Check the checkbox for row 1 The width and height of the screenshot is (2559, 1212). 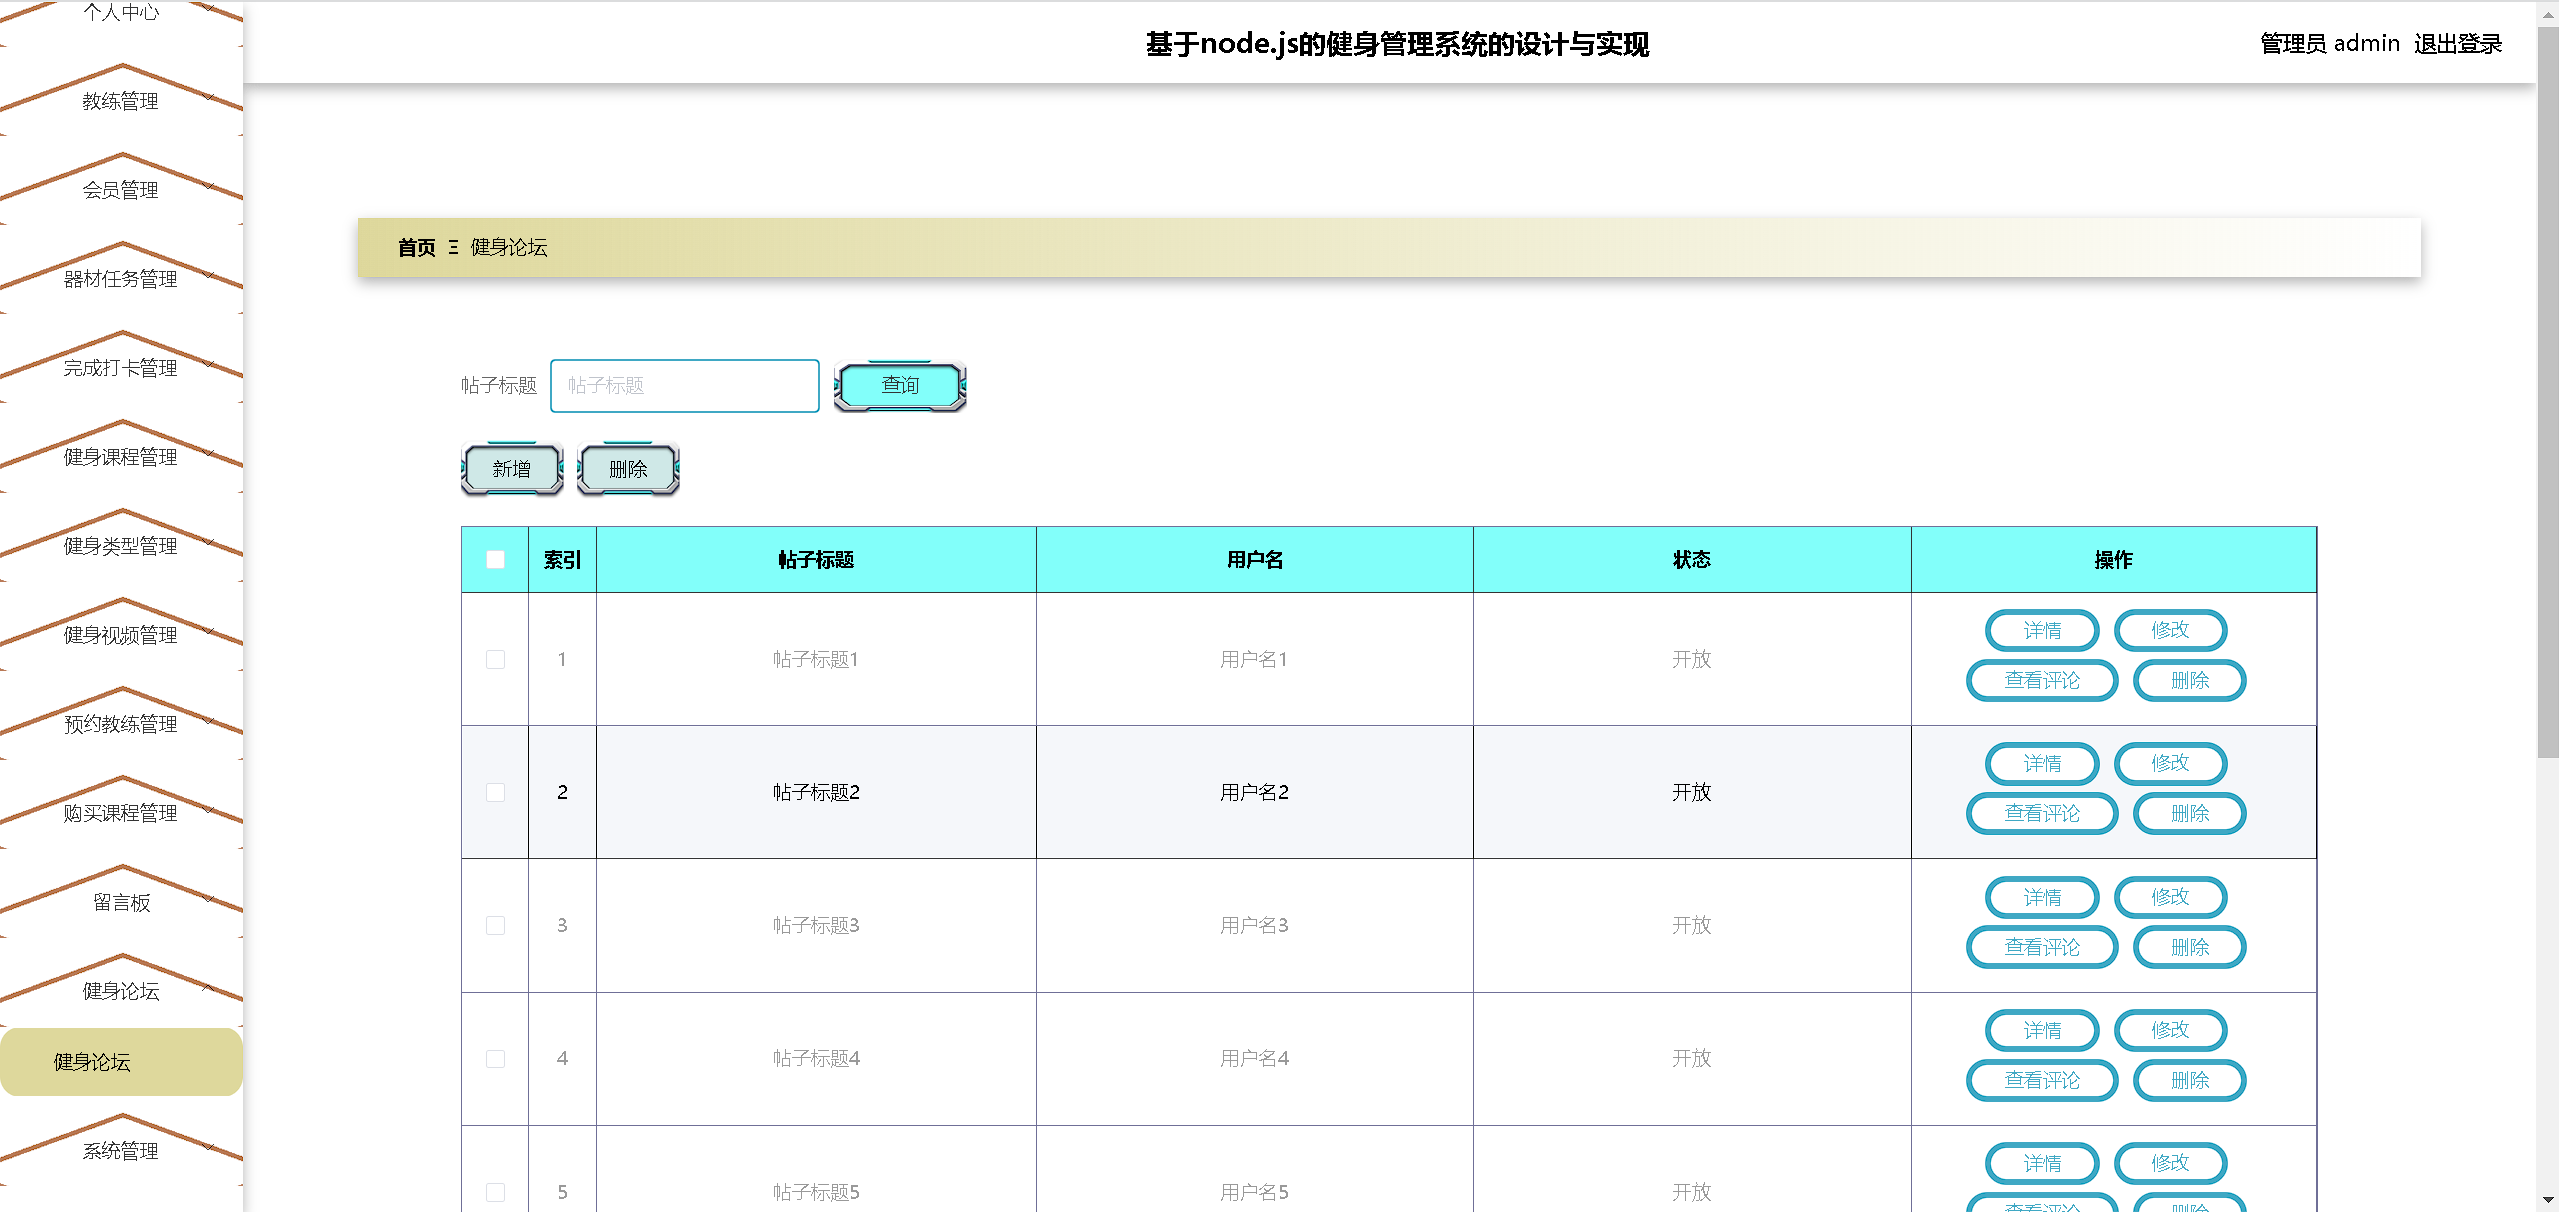(495, 660)
